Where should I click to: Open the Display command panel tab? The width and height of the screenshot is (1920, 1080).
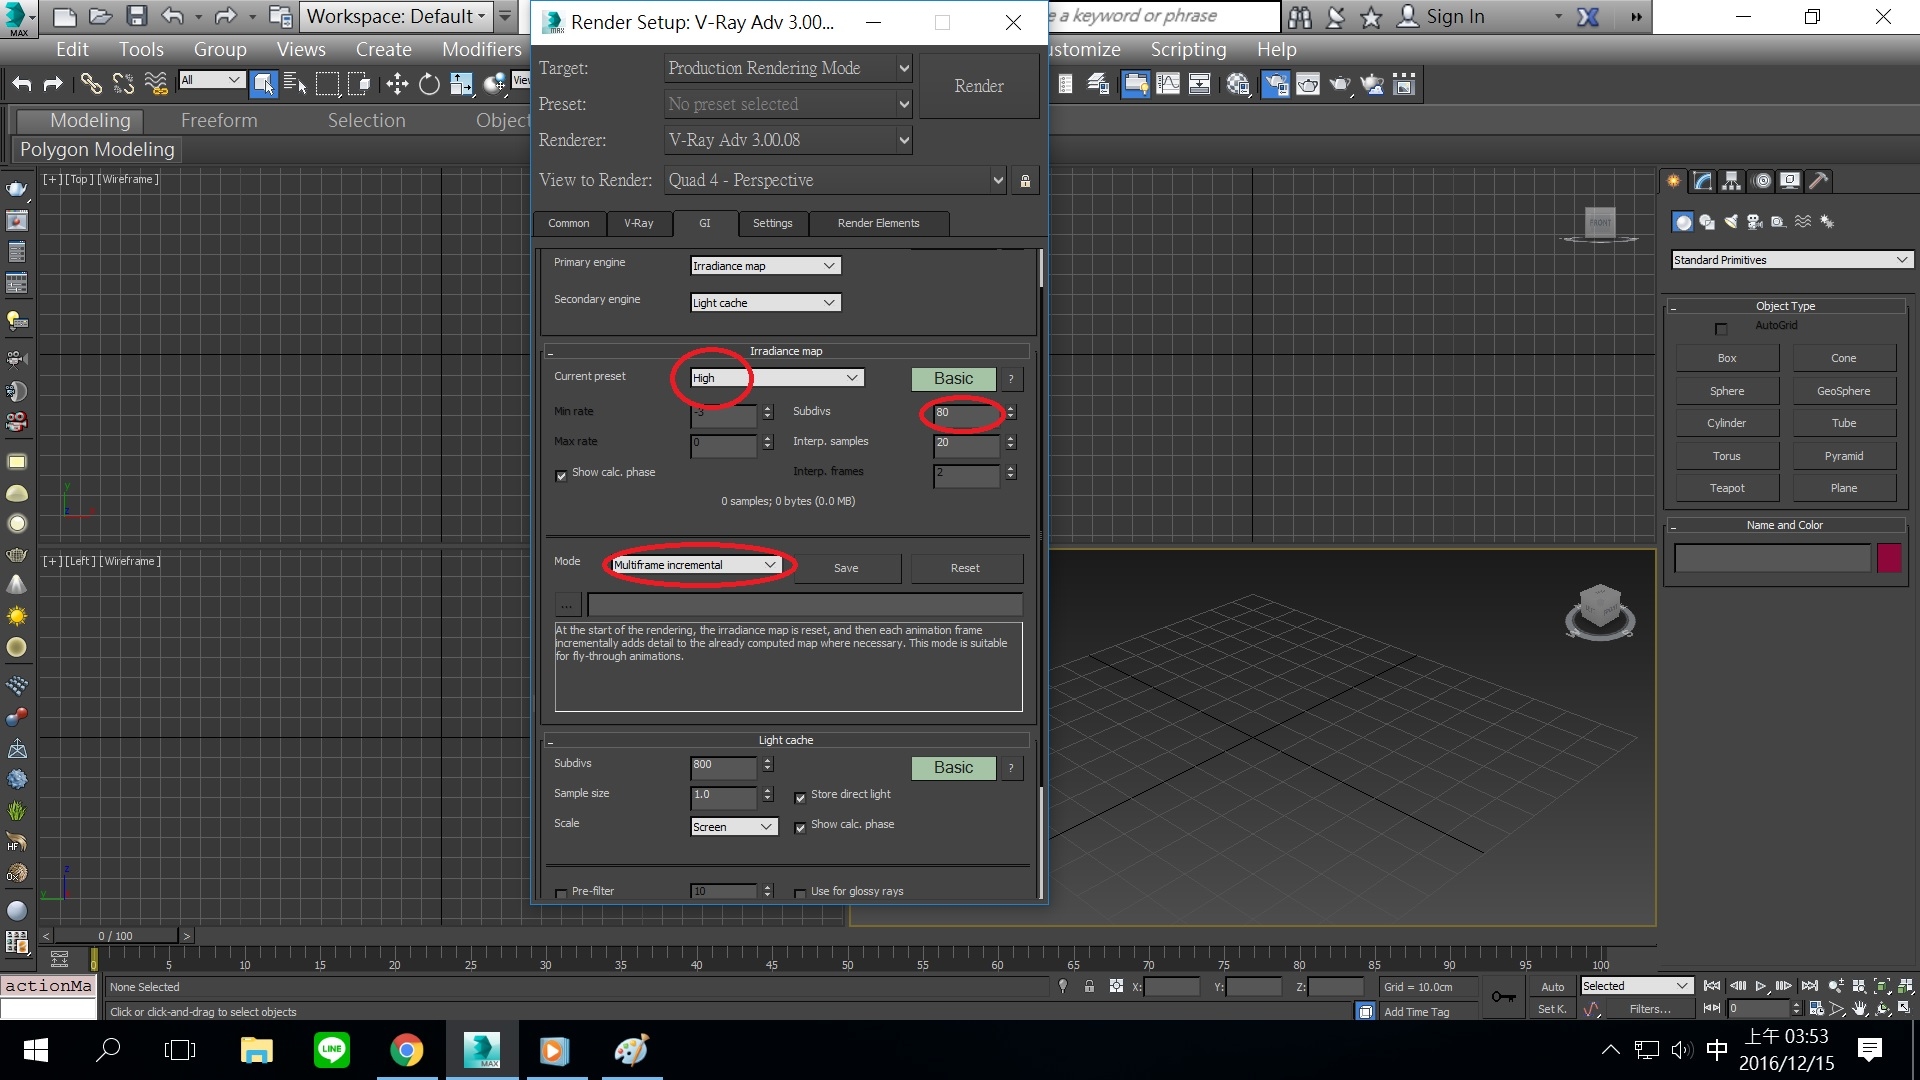pos(1790,181)
